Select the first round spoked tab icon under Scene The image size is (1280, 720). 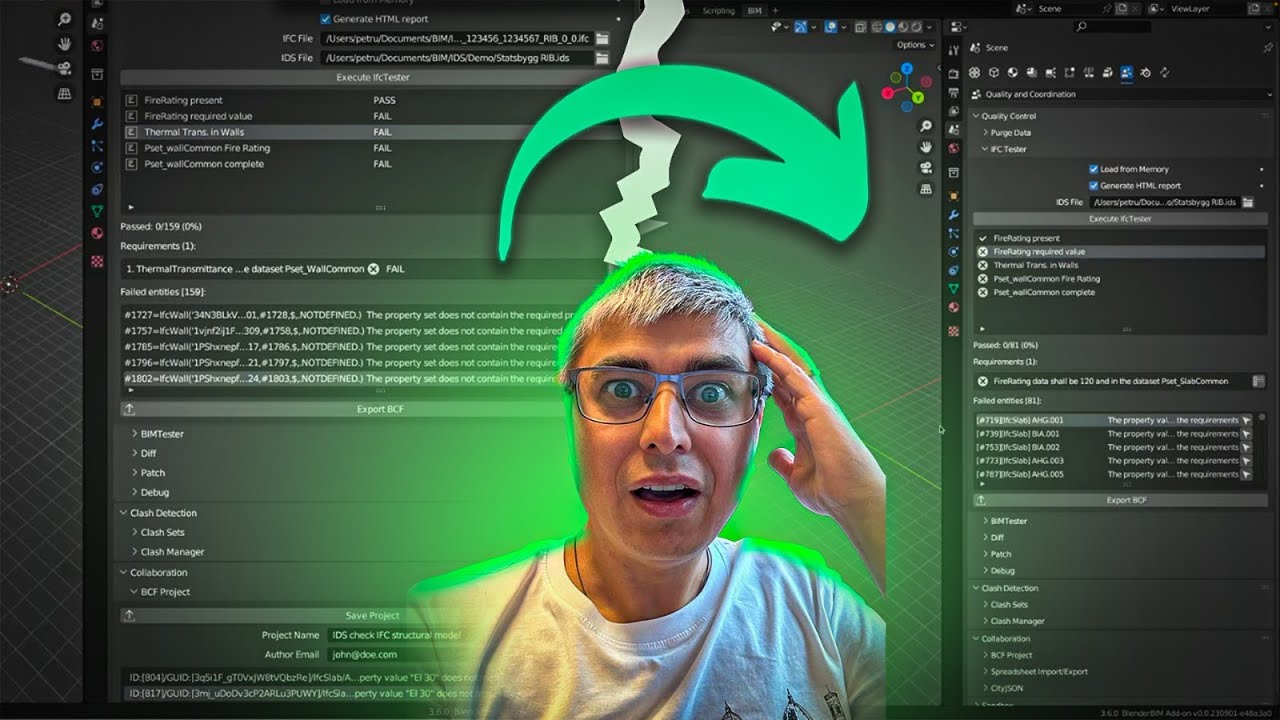pyautogui.click(x=974, y=72)
